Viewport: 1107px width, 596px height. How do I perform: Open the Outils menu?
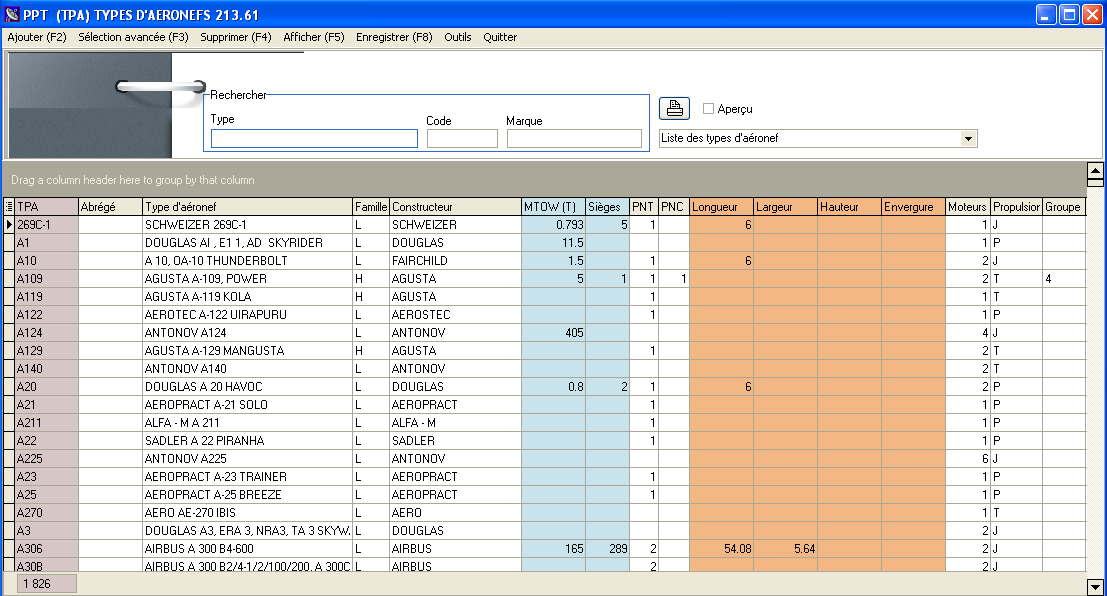pyautogui.click(x=458, y=37)
